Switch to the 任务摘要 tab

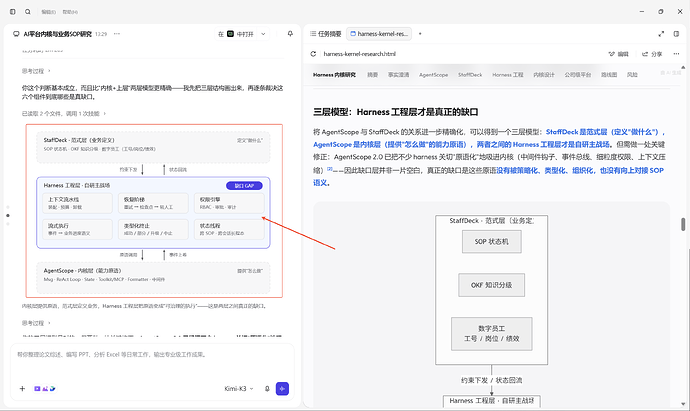(x=326, y=34)
